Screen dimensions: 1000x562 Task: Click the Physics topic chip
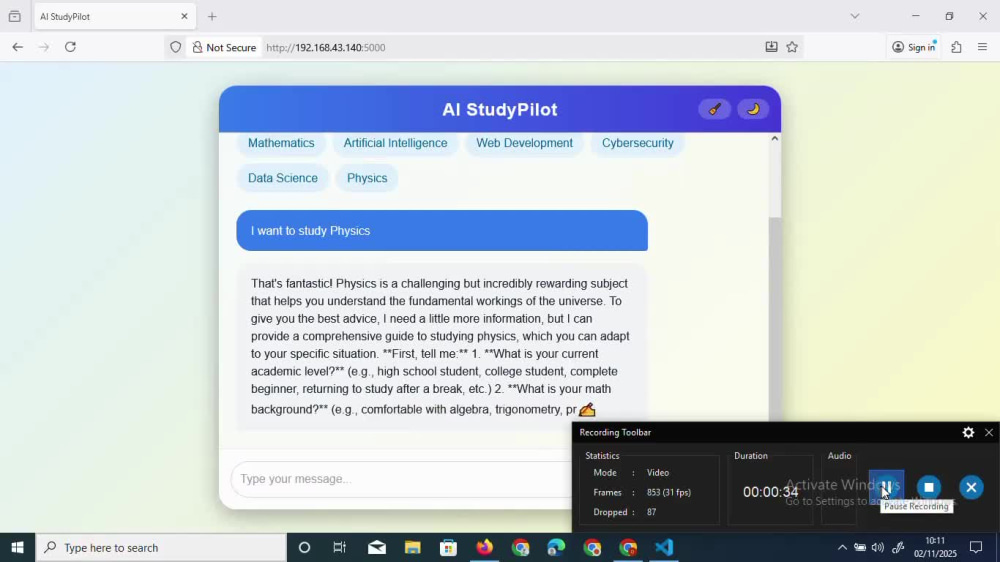pyautogui.click(x=367, y=178)
